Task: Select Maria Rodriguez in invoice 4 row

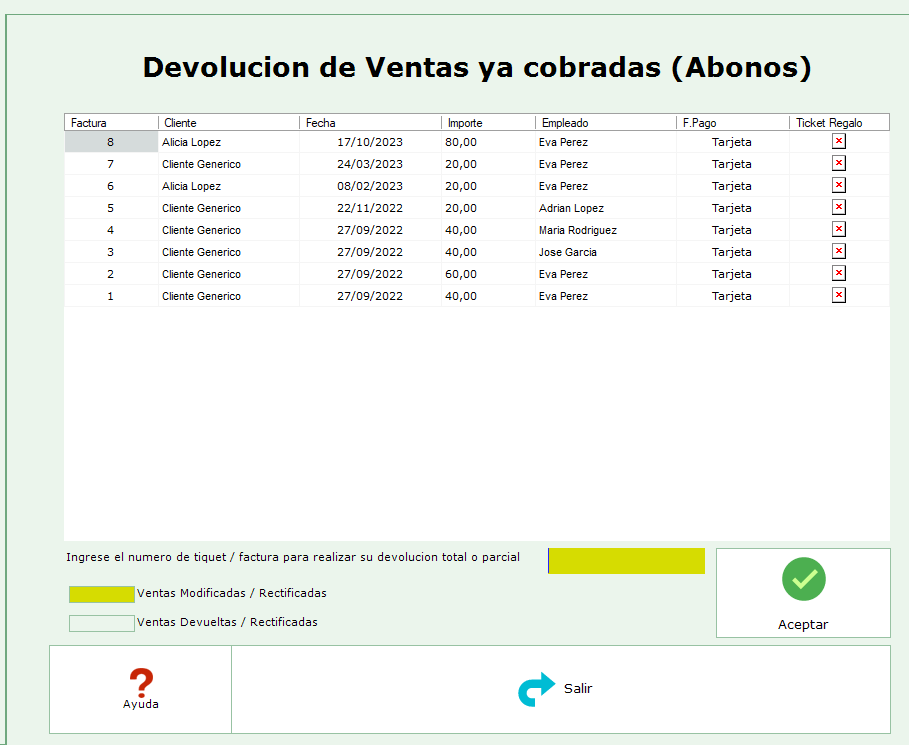Action: coord(577,230)
